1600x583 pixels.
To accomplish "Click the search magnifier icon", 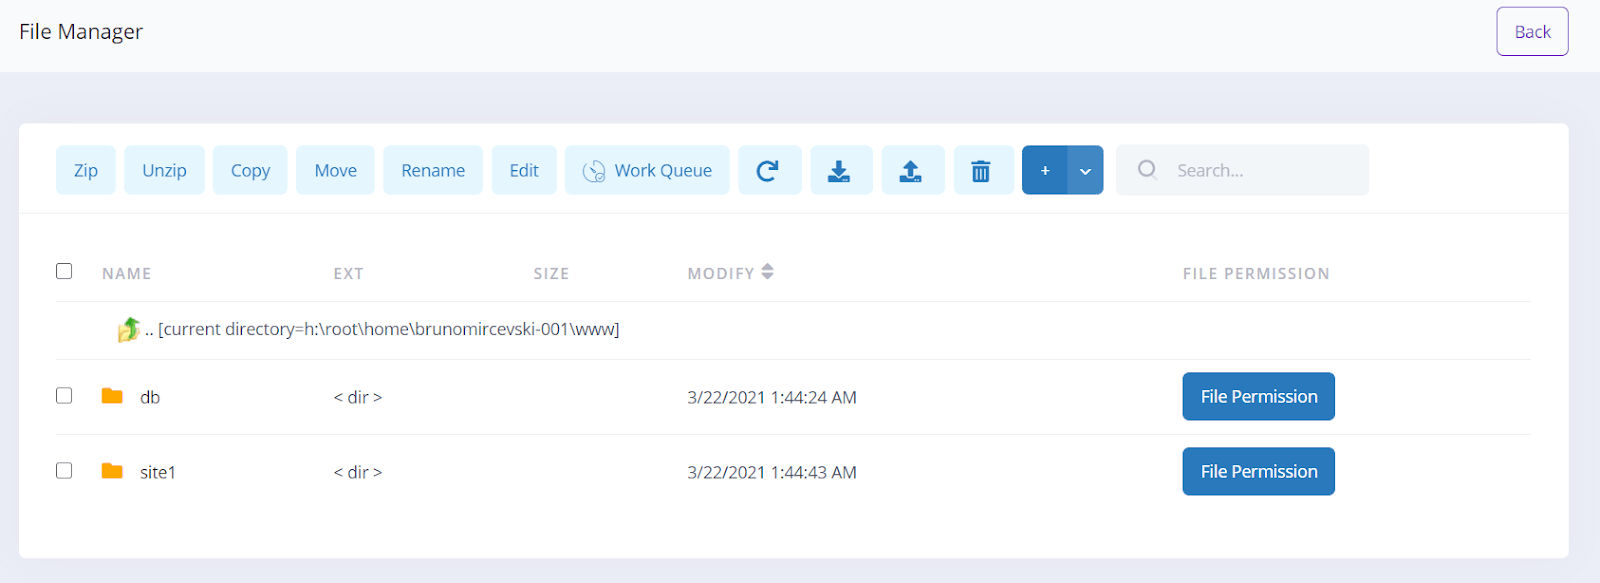I will 1147,169.
